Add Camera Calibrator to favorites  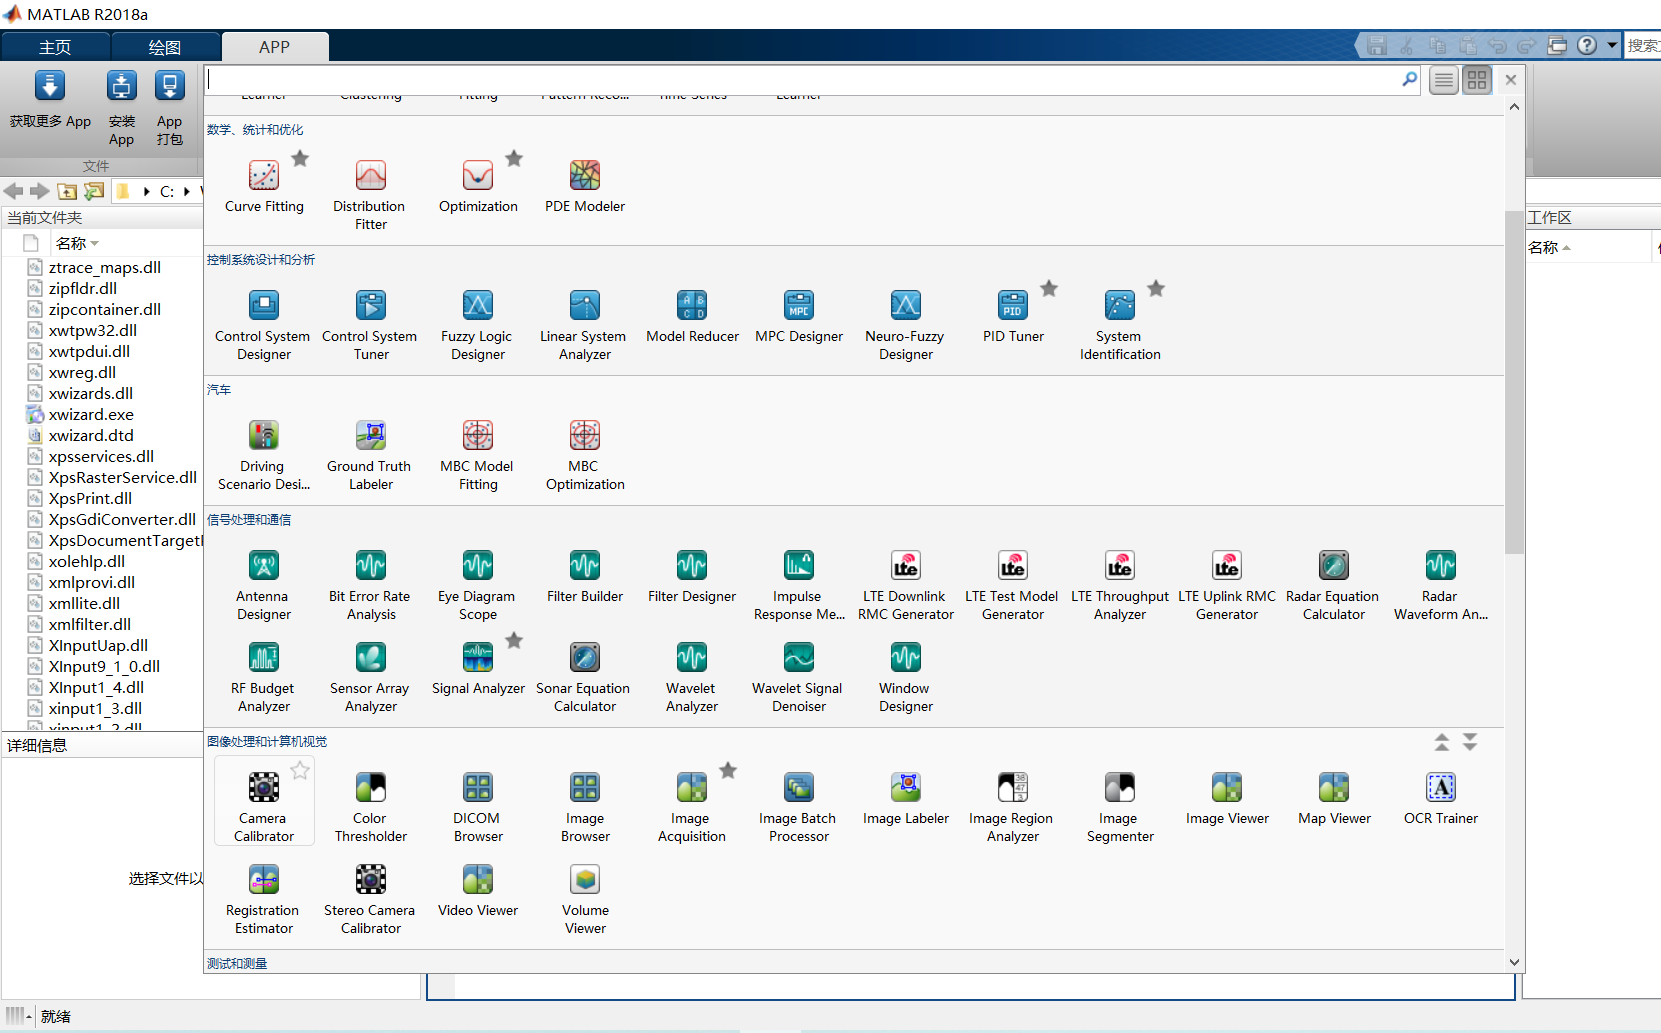[x=300, y=770]
